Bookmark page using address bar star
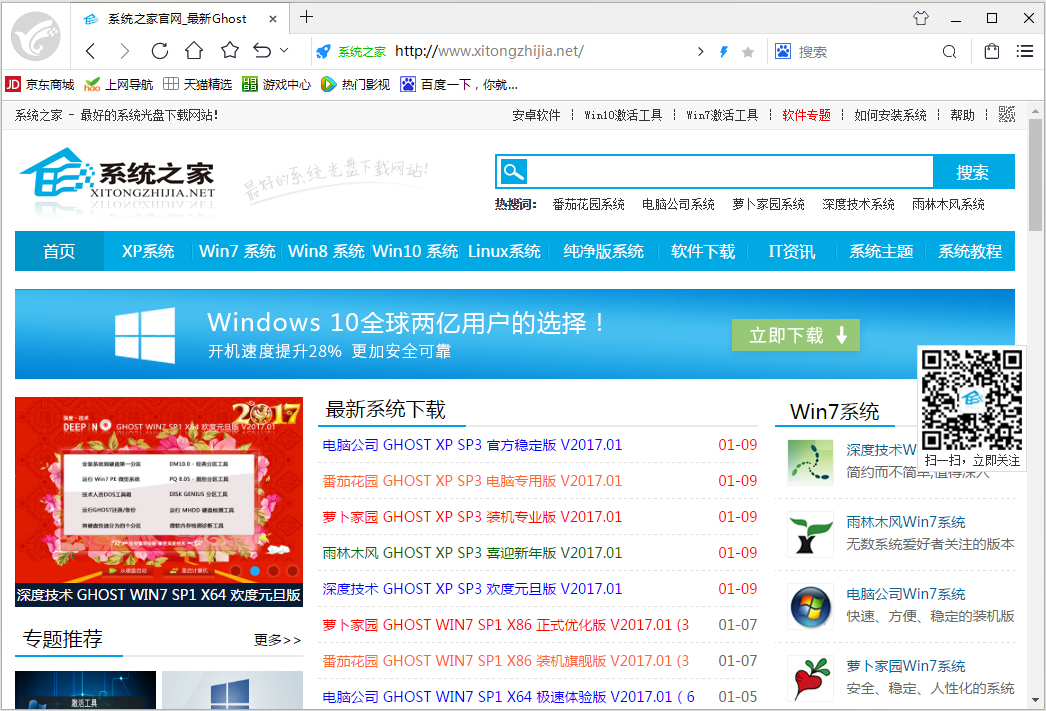This screenshot has height=711, width=1046. coord(748,51)
